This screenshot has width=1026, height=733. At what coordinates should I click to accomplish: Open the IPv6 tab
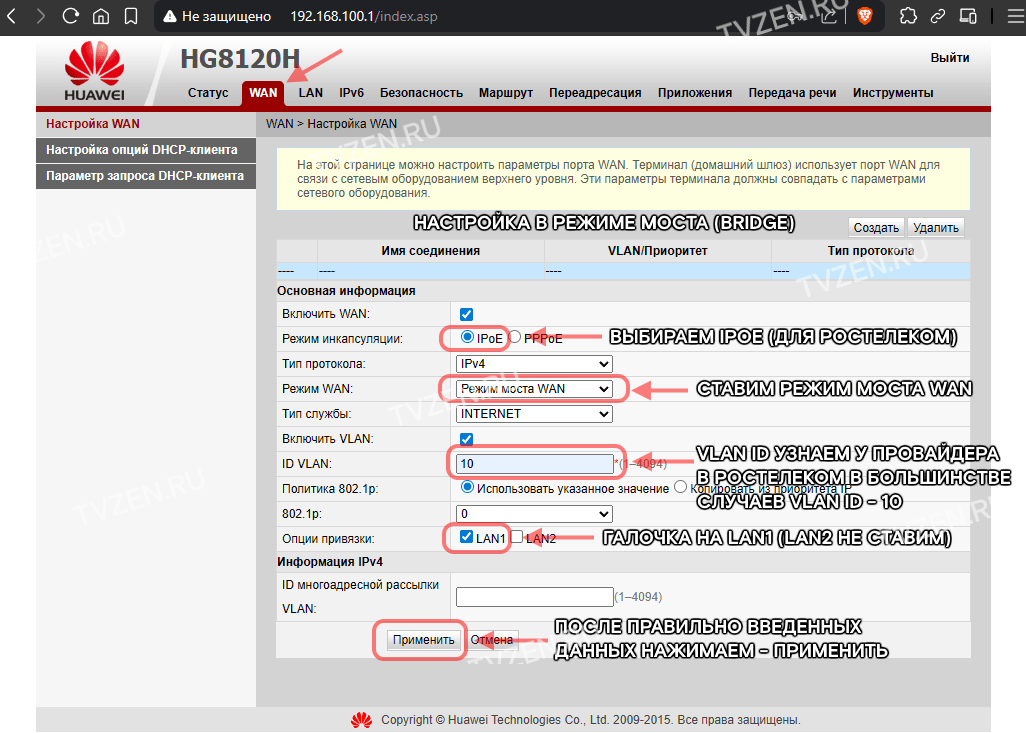click(x=351, y=93)
